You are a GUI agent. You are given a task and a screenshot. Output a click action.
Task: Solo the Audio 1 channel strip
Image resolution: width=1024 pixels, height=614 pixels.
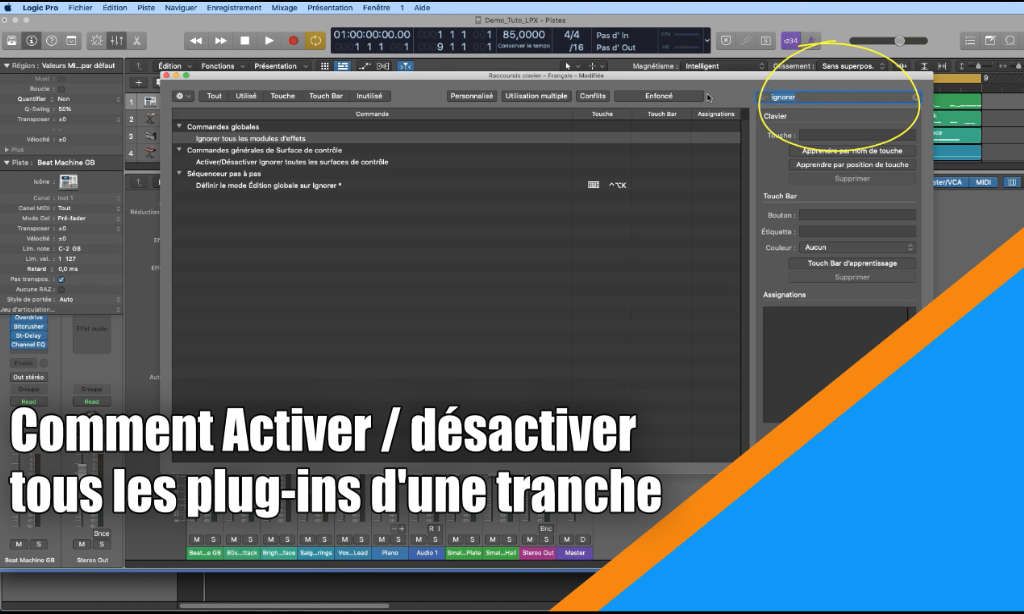click(x=435, y=540)
